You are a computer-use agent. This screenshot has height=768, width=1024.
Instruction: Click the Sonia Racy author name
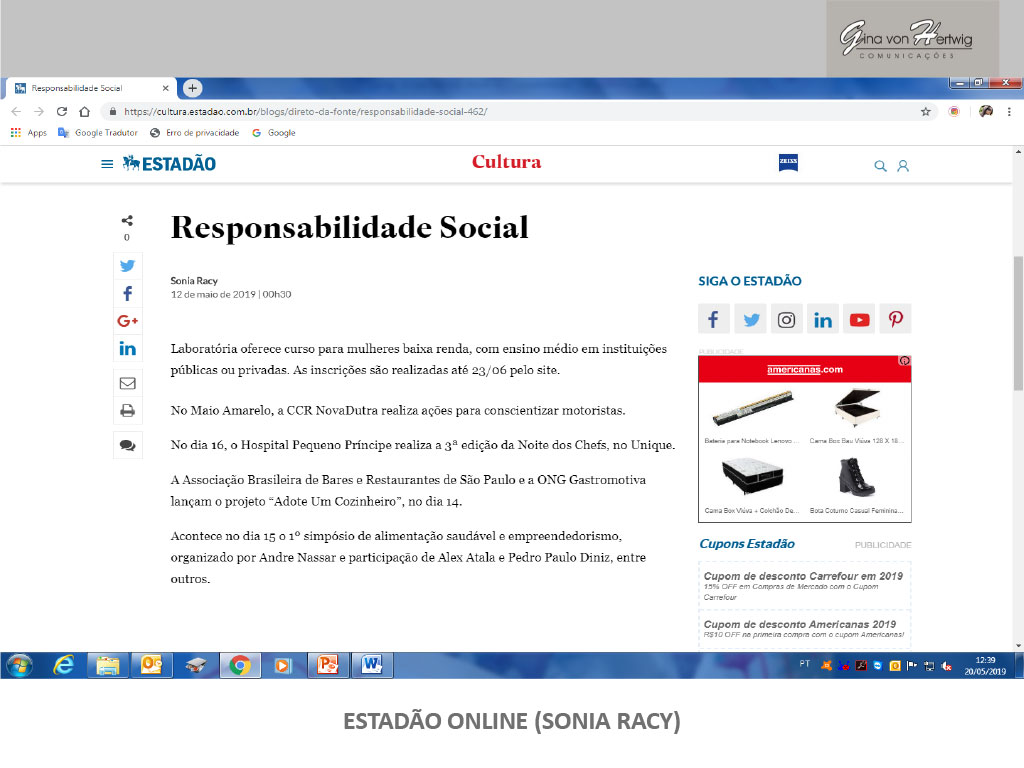pos(194,281)
